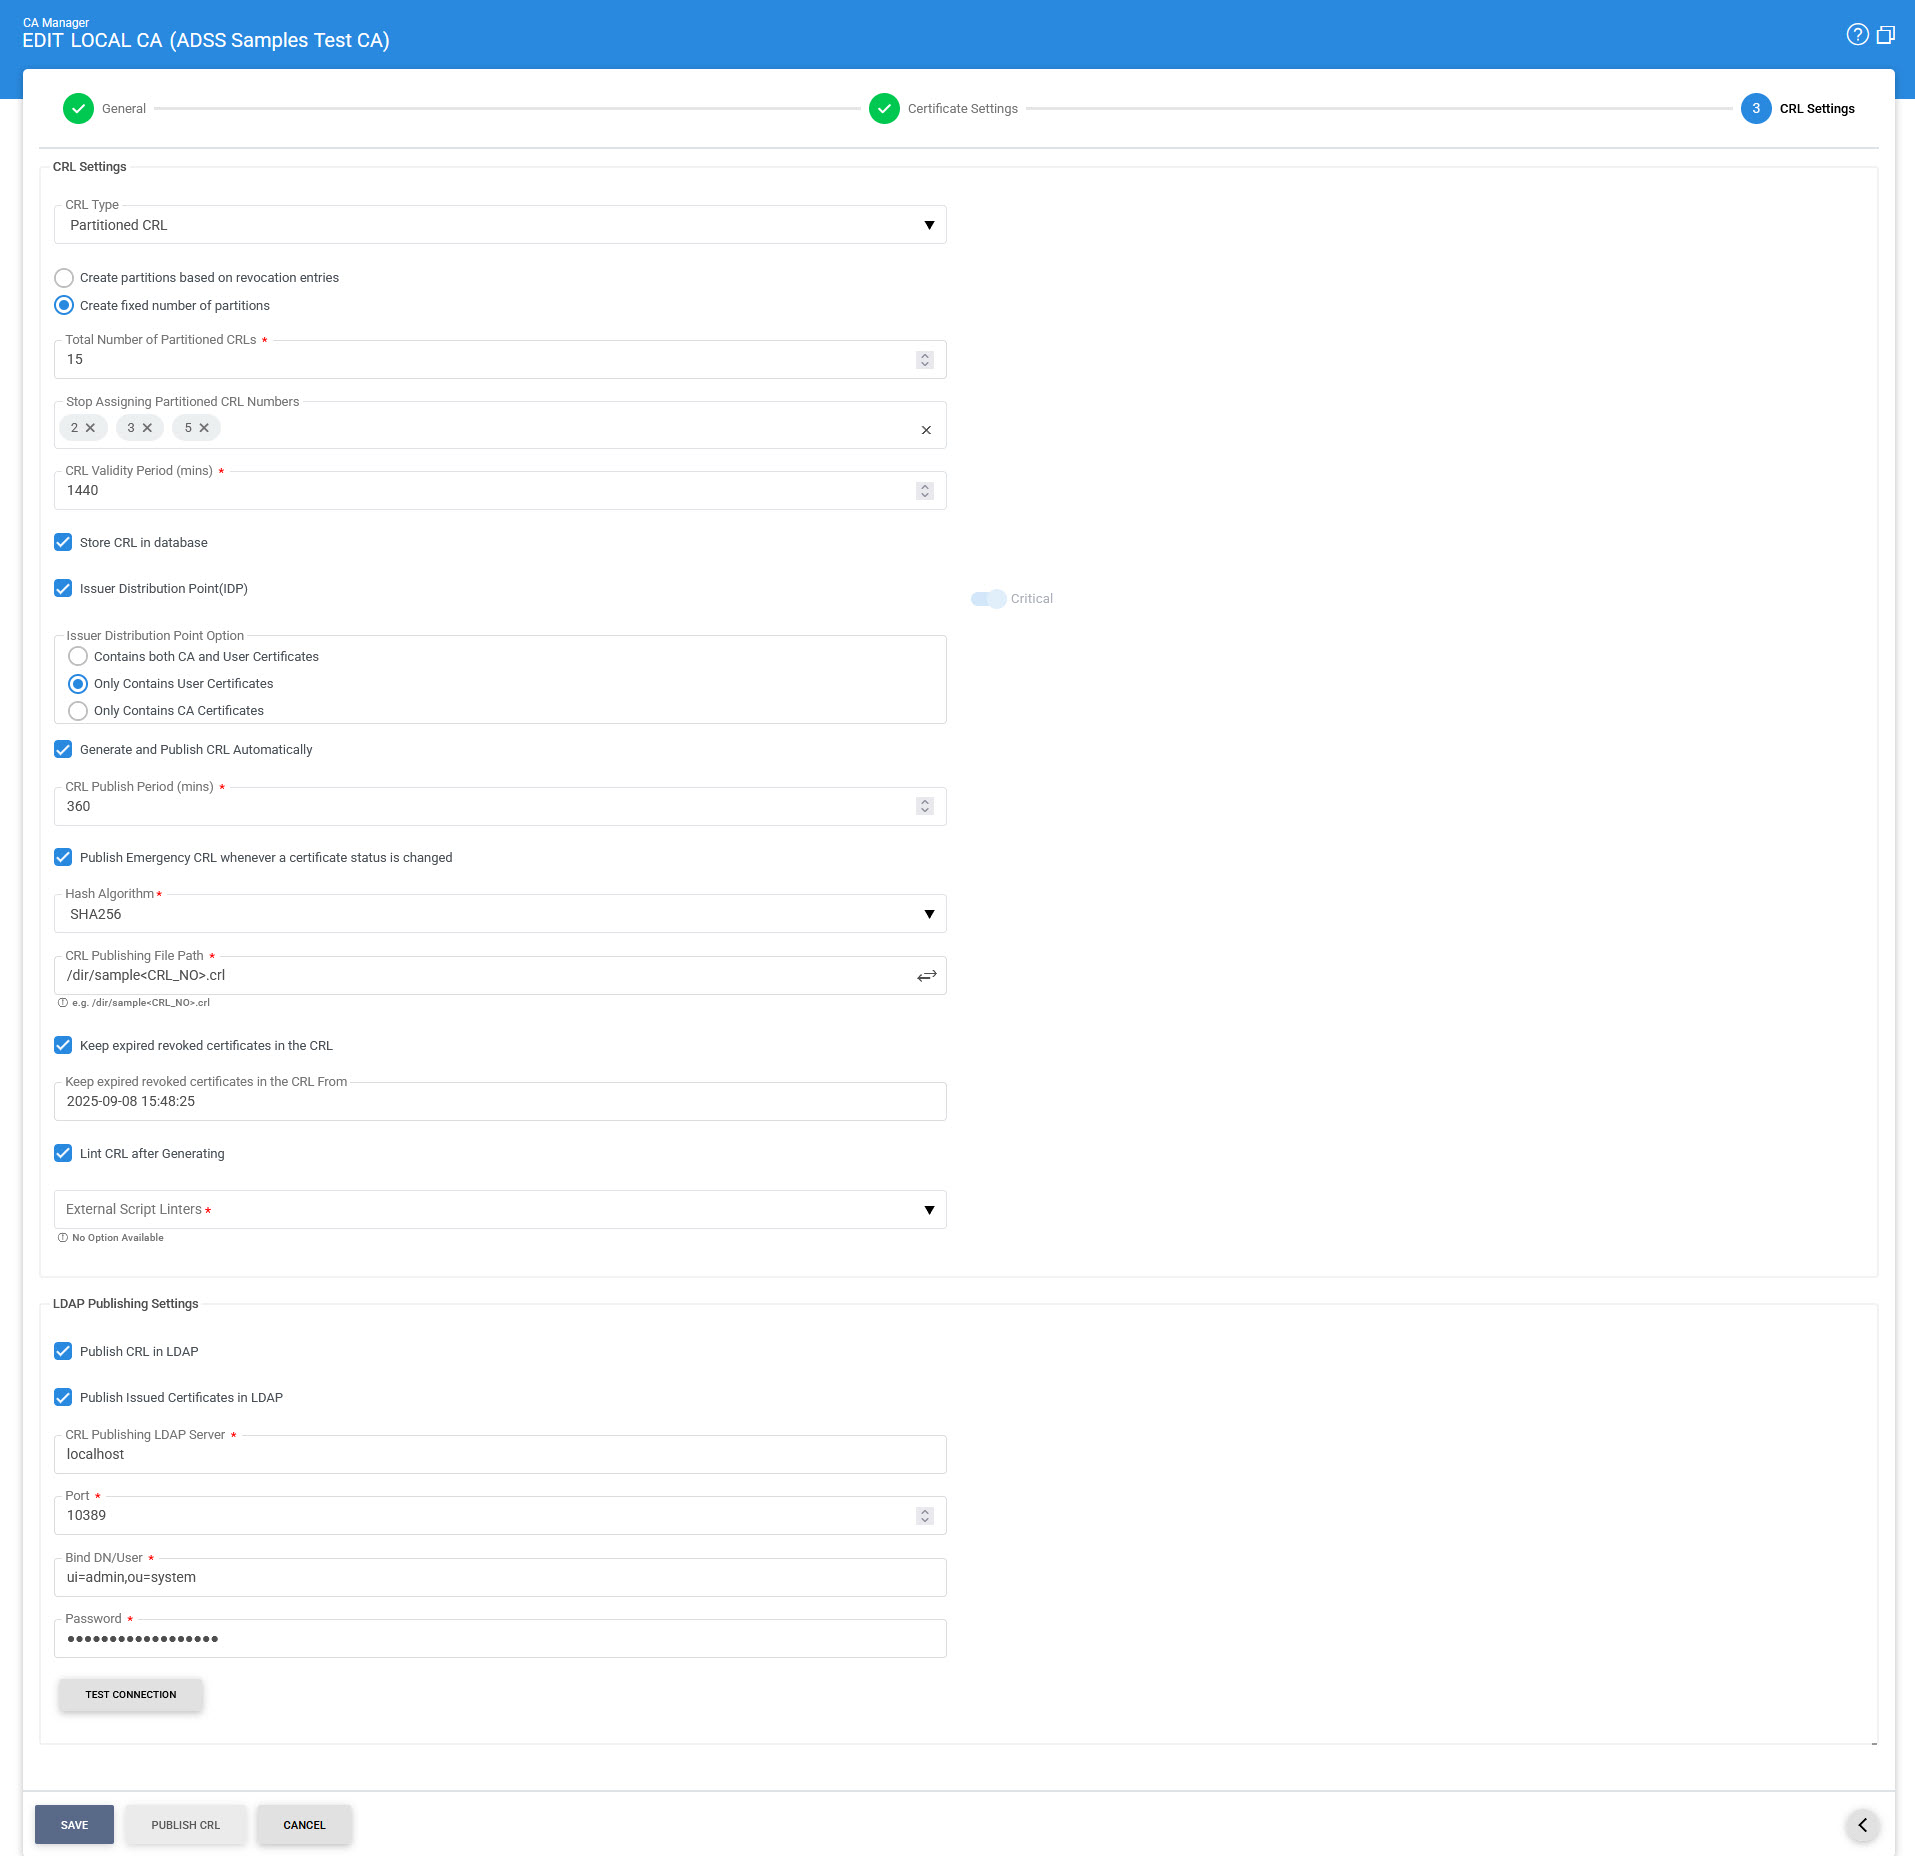1915x1856 pixels.
Task: Click the back chevron at bottom right
Action: click(1862, 1825)
